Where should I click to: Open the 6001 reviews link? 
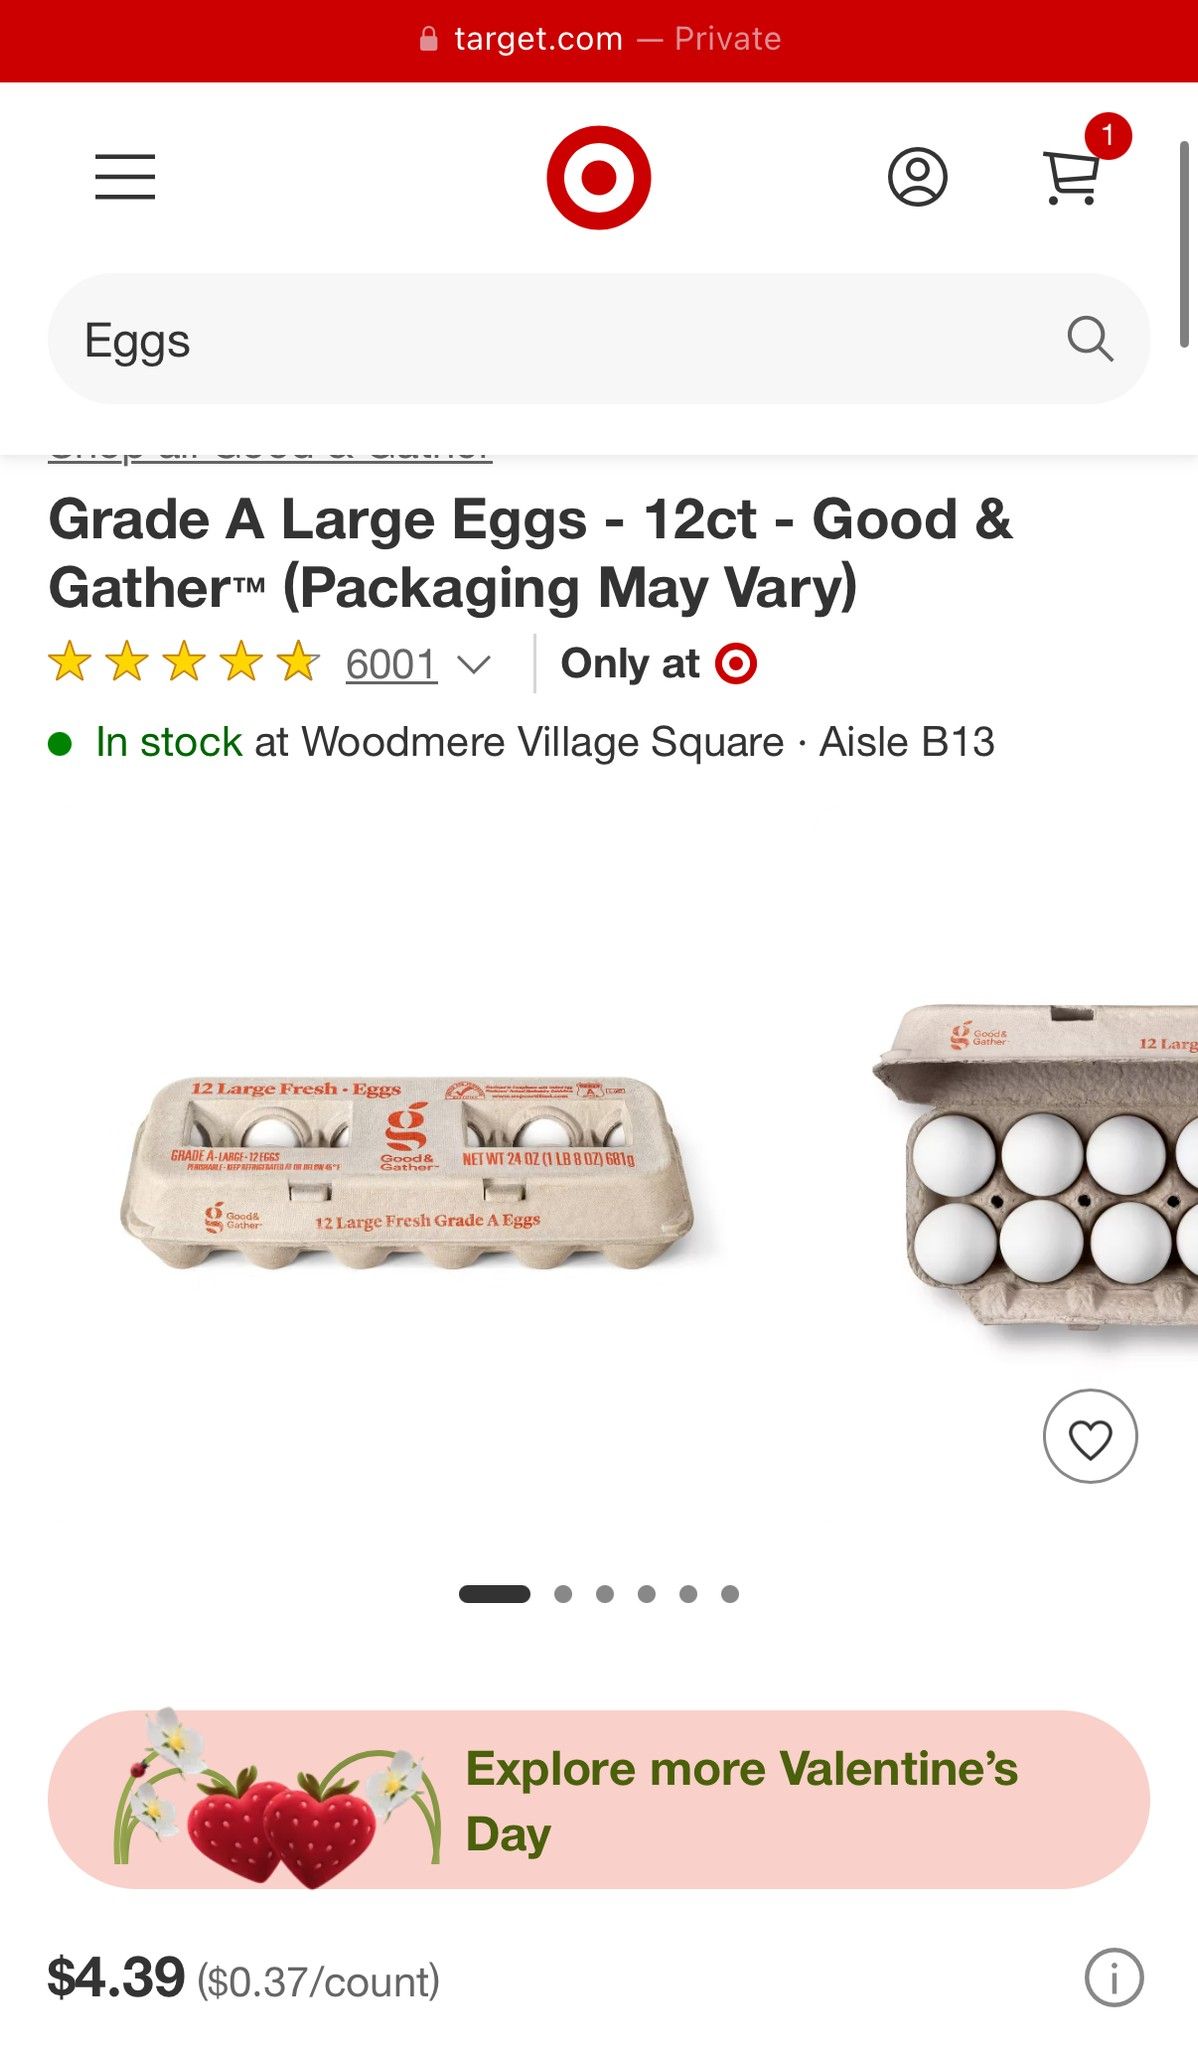pos(391,664)
